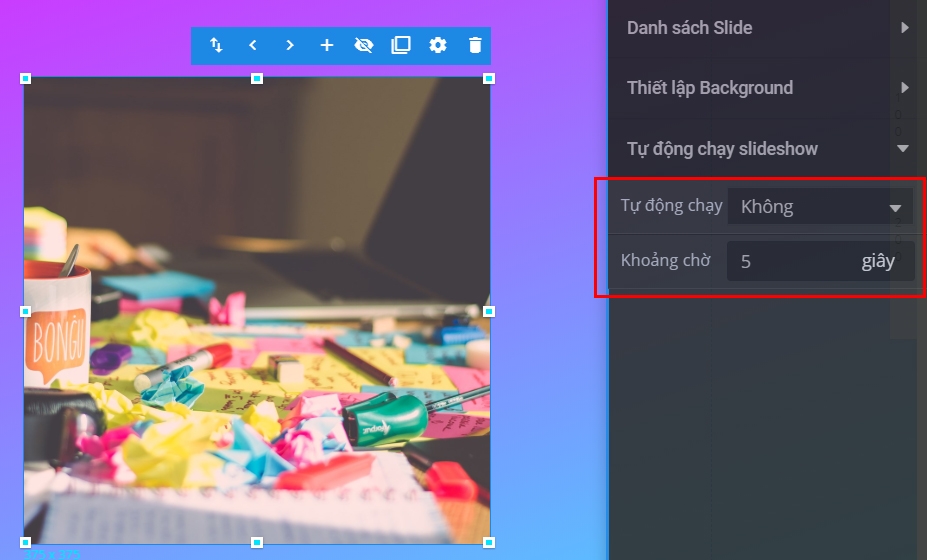Viewport: 927px width, 560px height.
Task: Go to previous slide with left chevron
Action: click(x=253, y=45)
